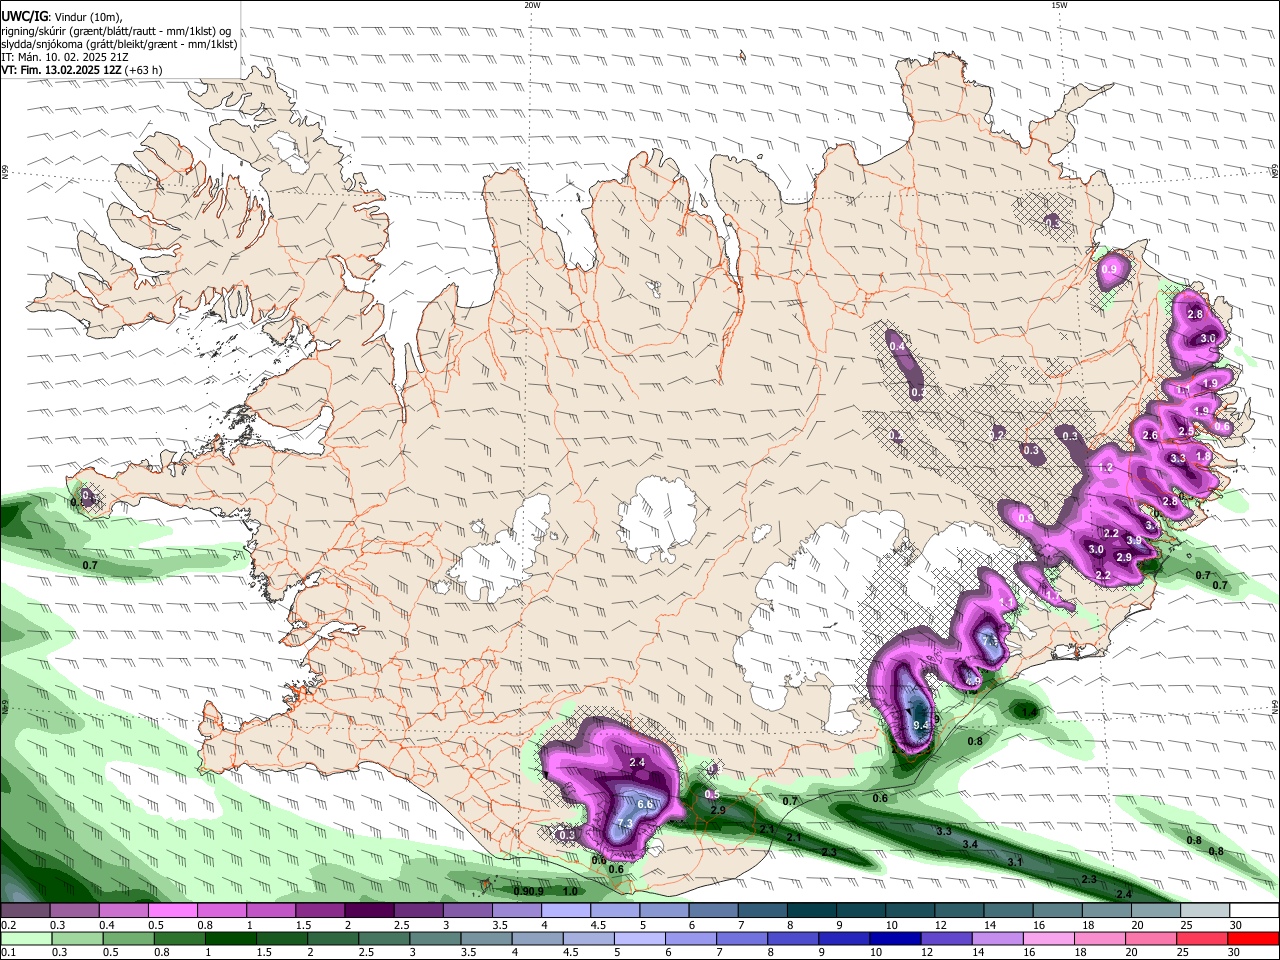The width and height of the screenshot is (1280, 960).
Task: Click the 1.4 rain value off the southeast coast
Action: point(1029,712)
